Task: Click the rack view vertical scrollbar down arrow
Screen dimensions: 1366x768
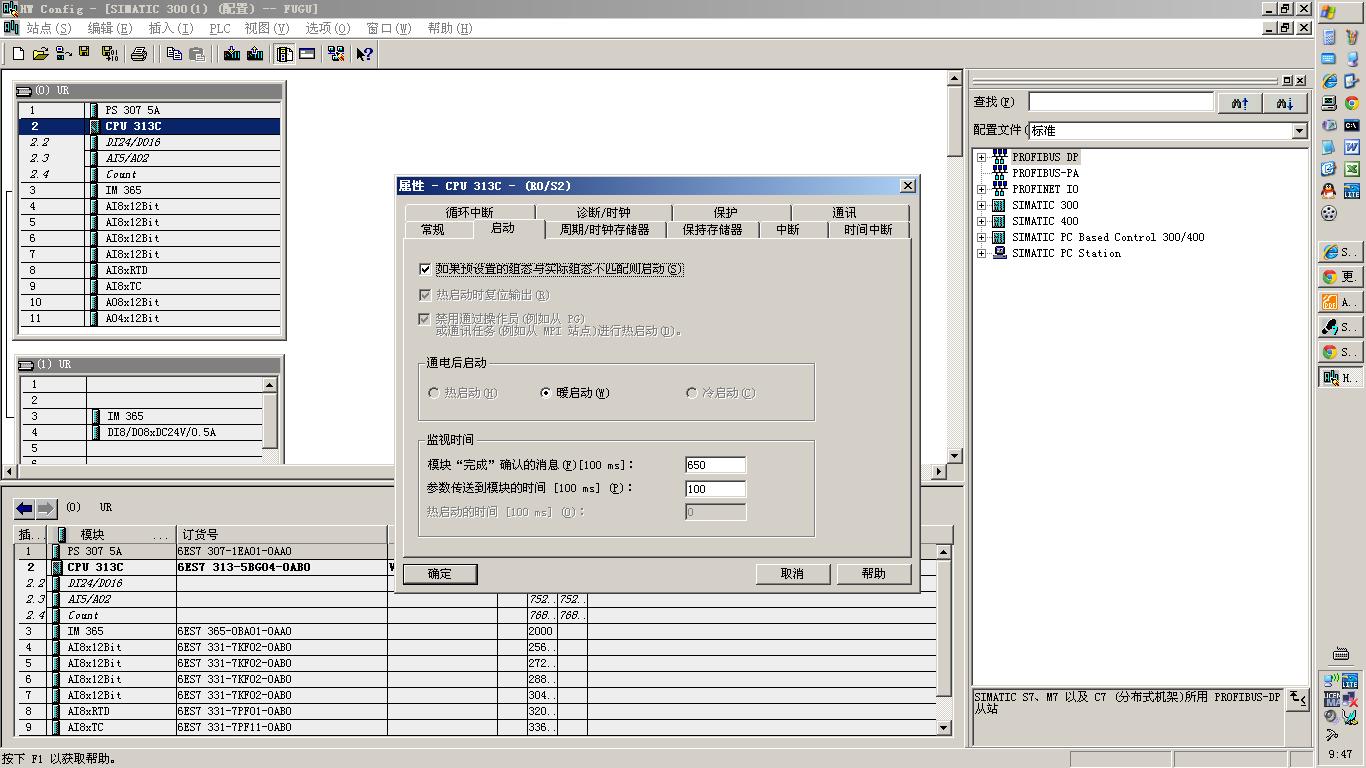Action: (954, 456)
